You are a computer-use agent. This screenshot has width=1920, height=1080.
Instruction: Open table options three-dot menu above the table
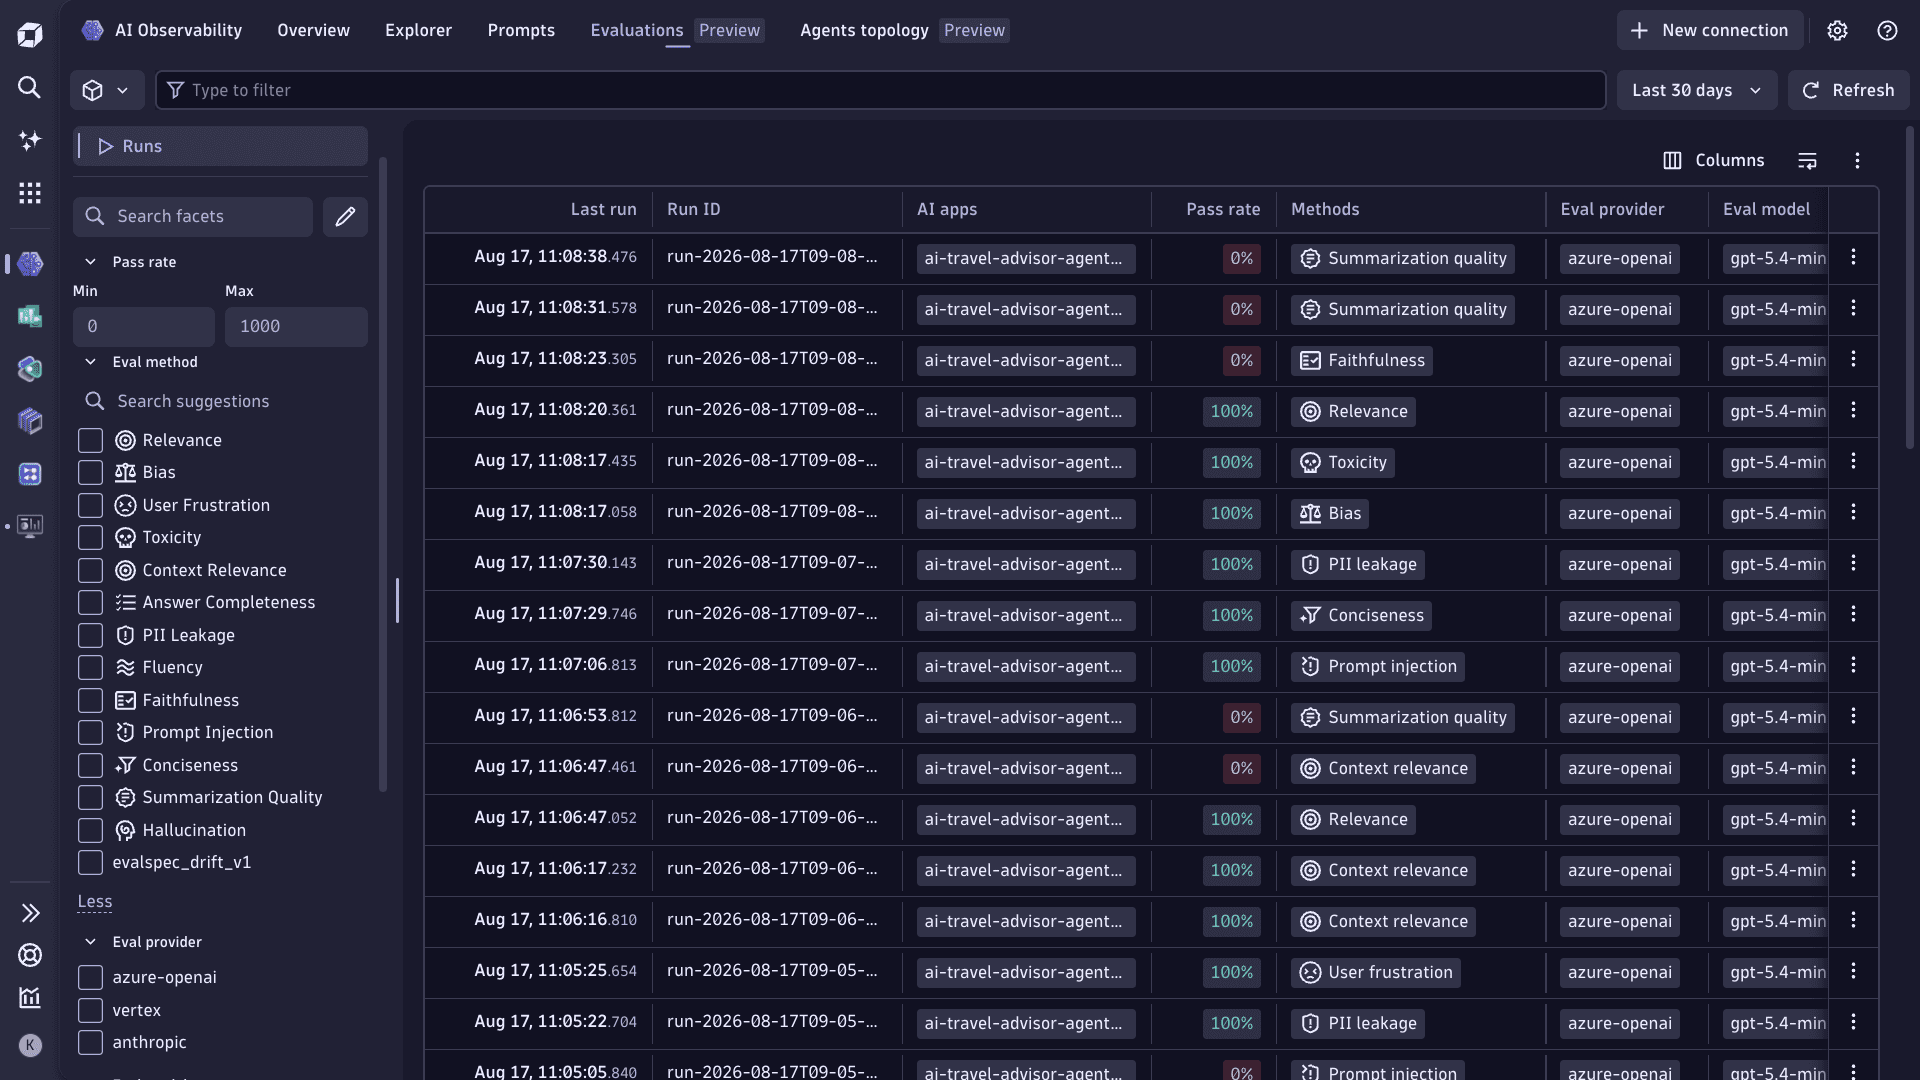(x=1857, y=160)
